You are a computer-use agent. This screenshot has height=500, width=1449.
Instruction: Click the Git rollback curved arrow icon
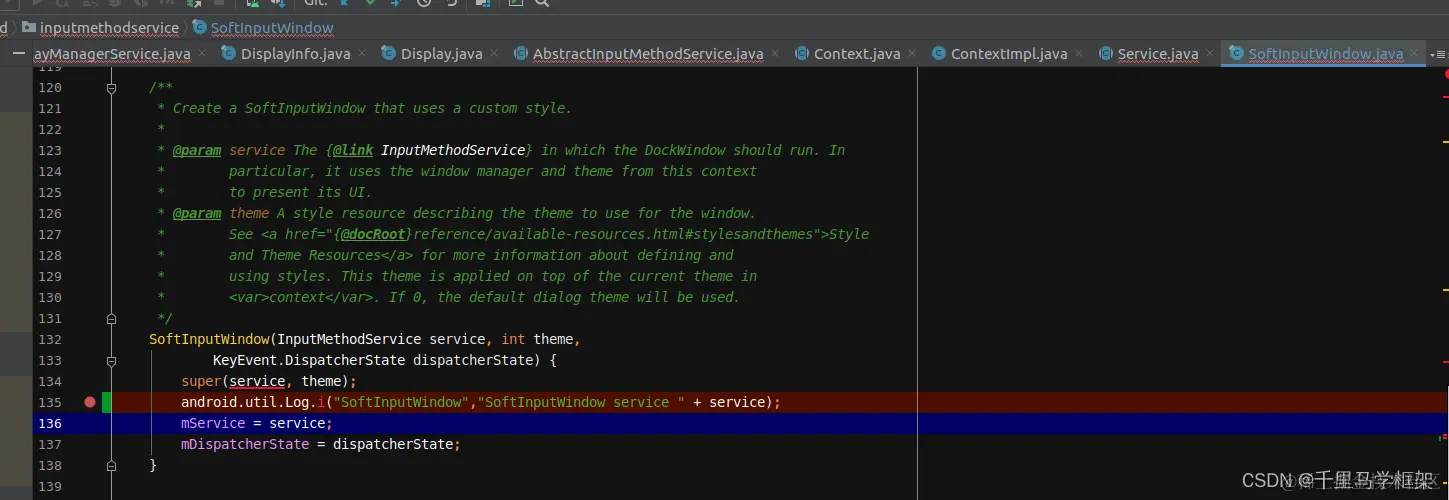(452, 3)
